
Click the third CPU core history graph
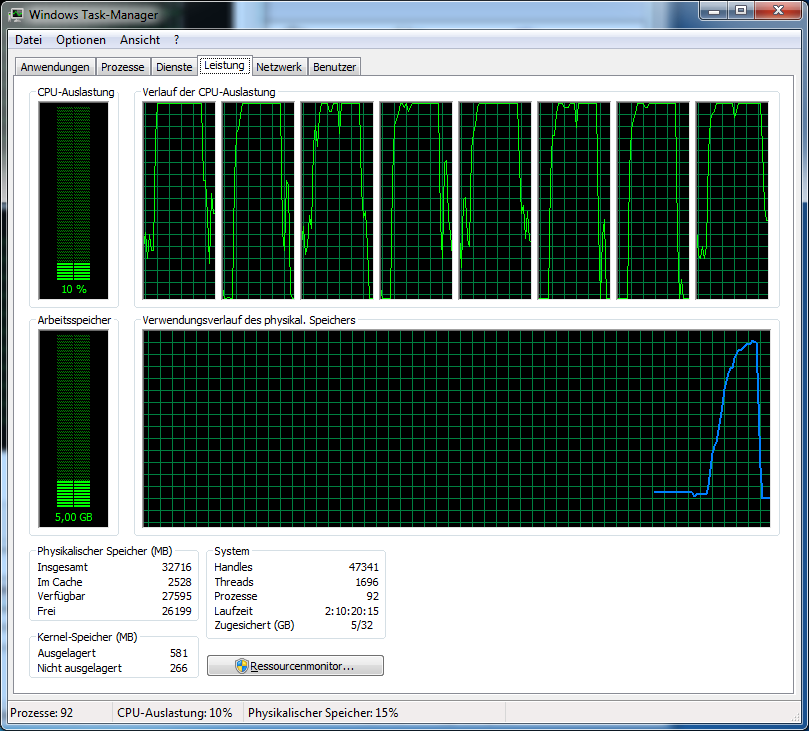[337, 200]
